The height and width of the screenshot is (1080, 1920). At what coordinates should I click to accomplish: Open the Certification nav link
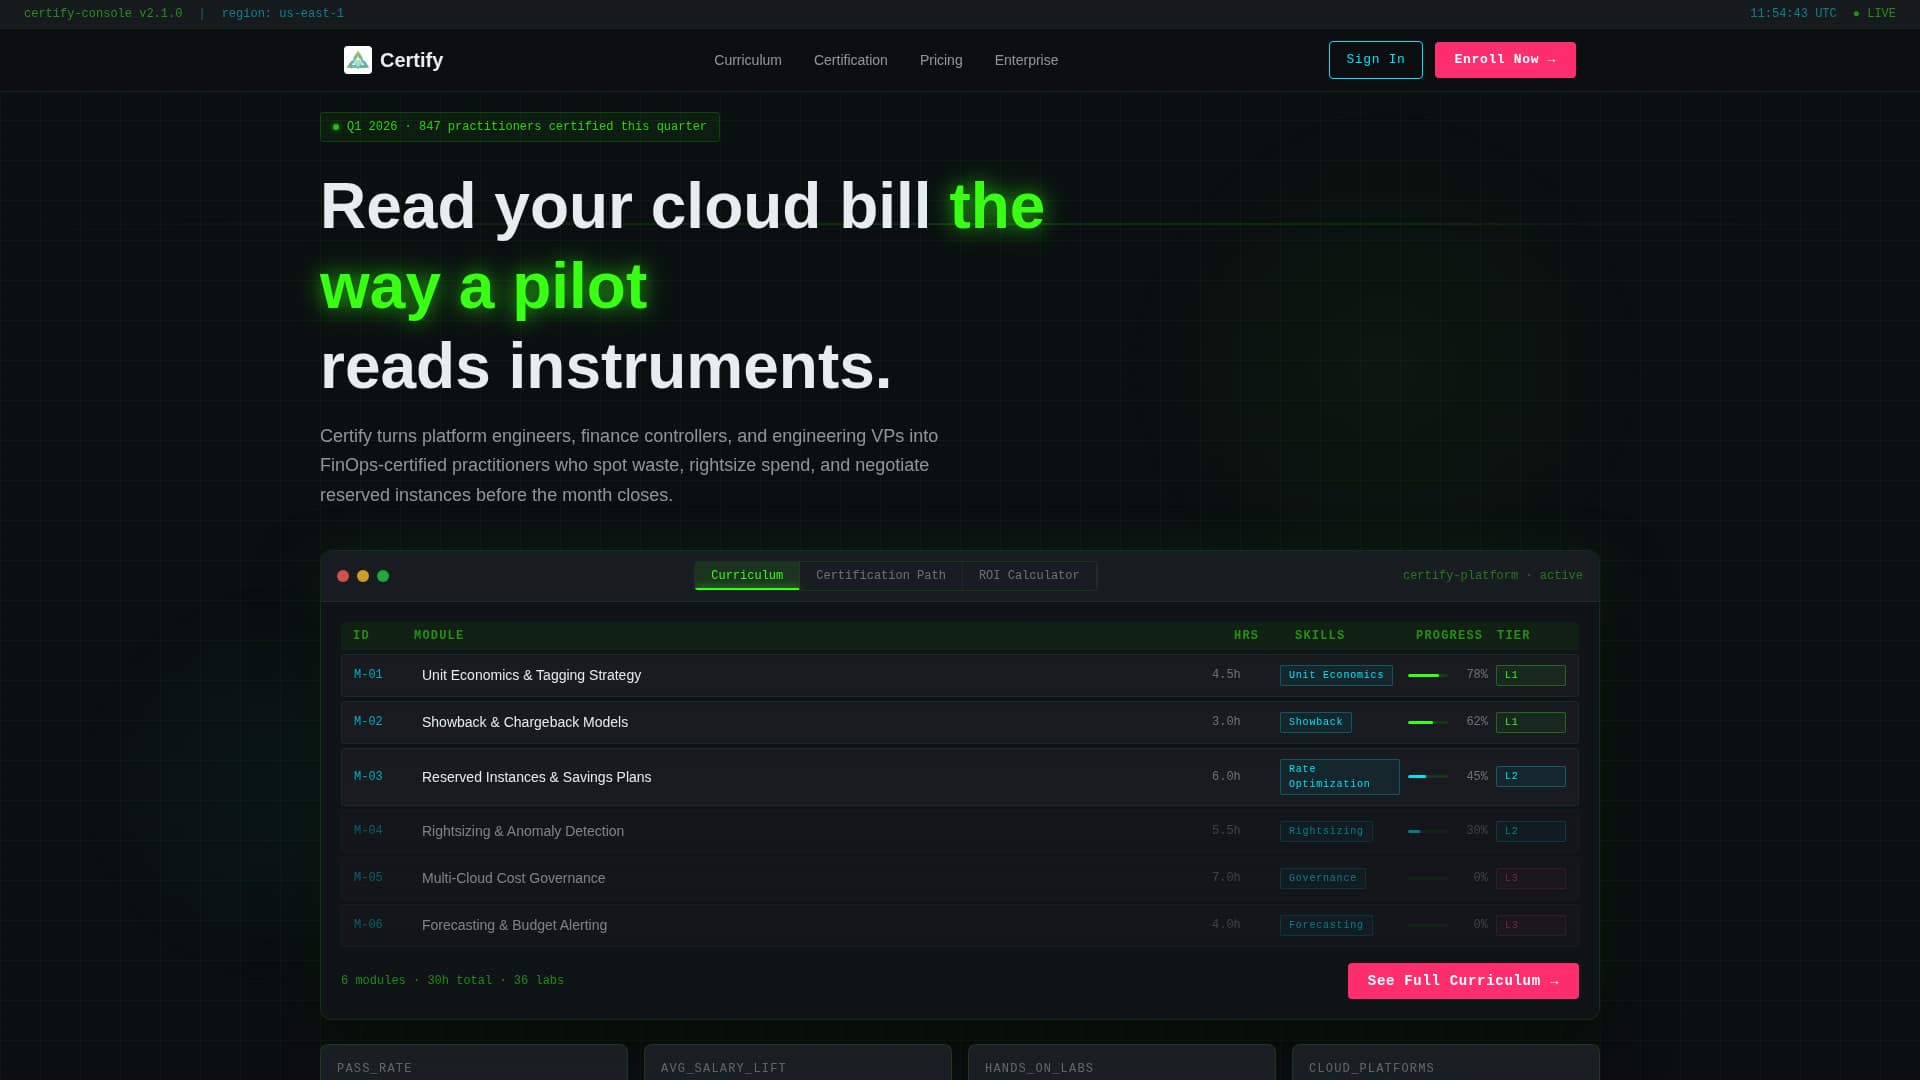pos(851,60)
